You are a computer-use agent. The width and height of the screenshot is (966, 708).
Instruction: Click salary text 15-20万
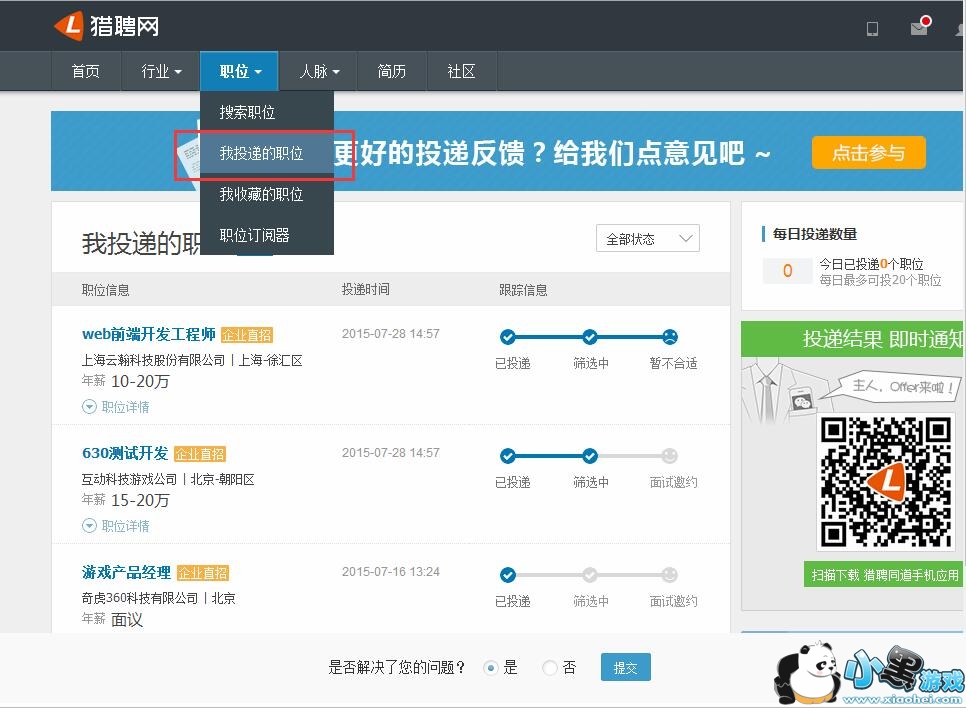point(140,500)
